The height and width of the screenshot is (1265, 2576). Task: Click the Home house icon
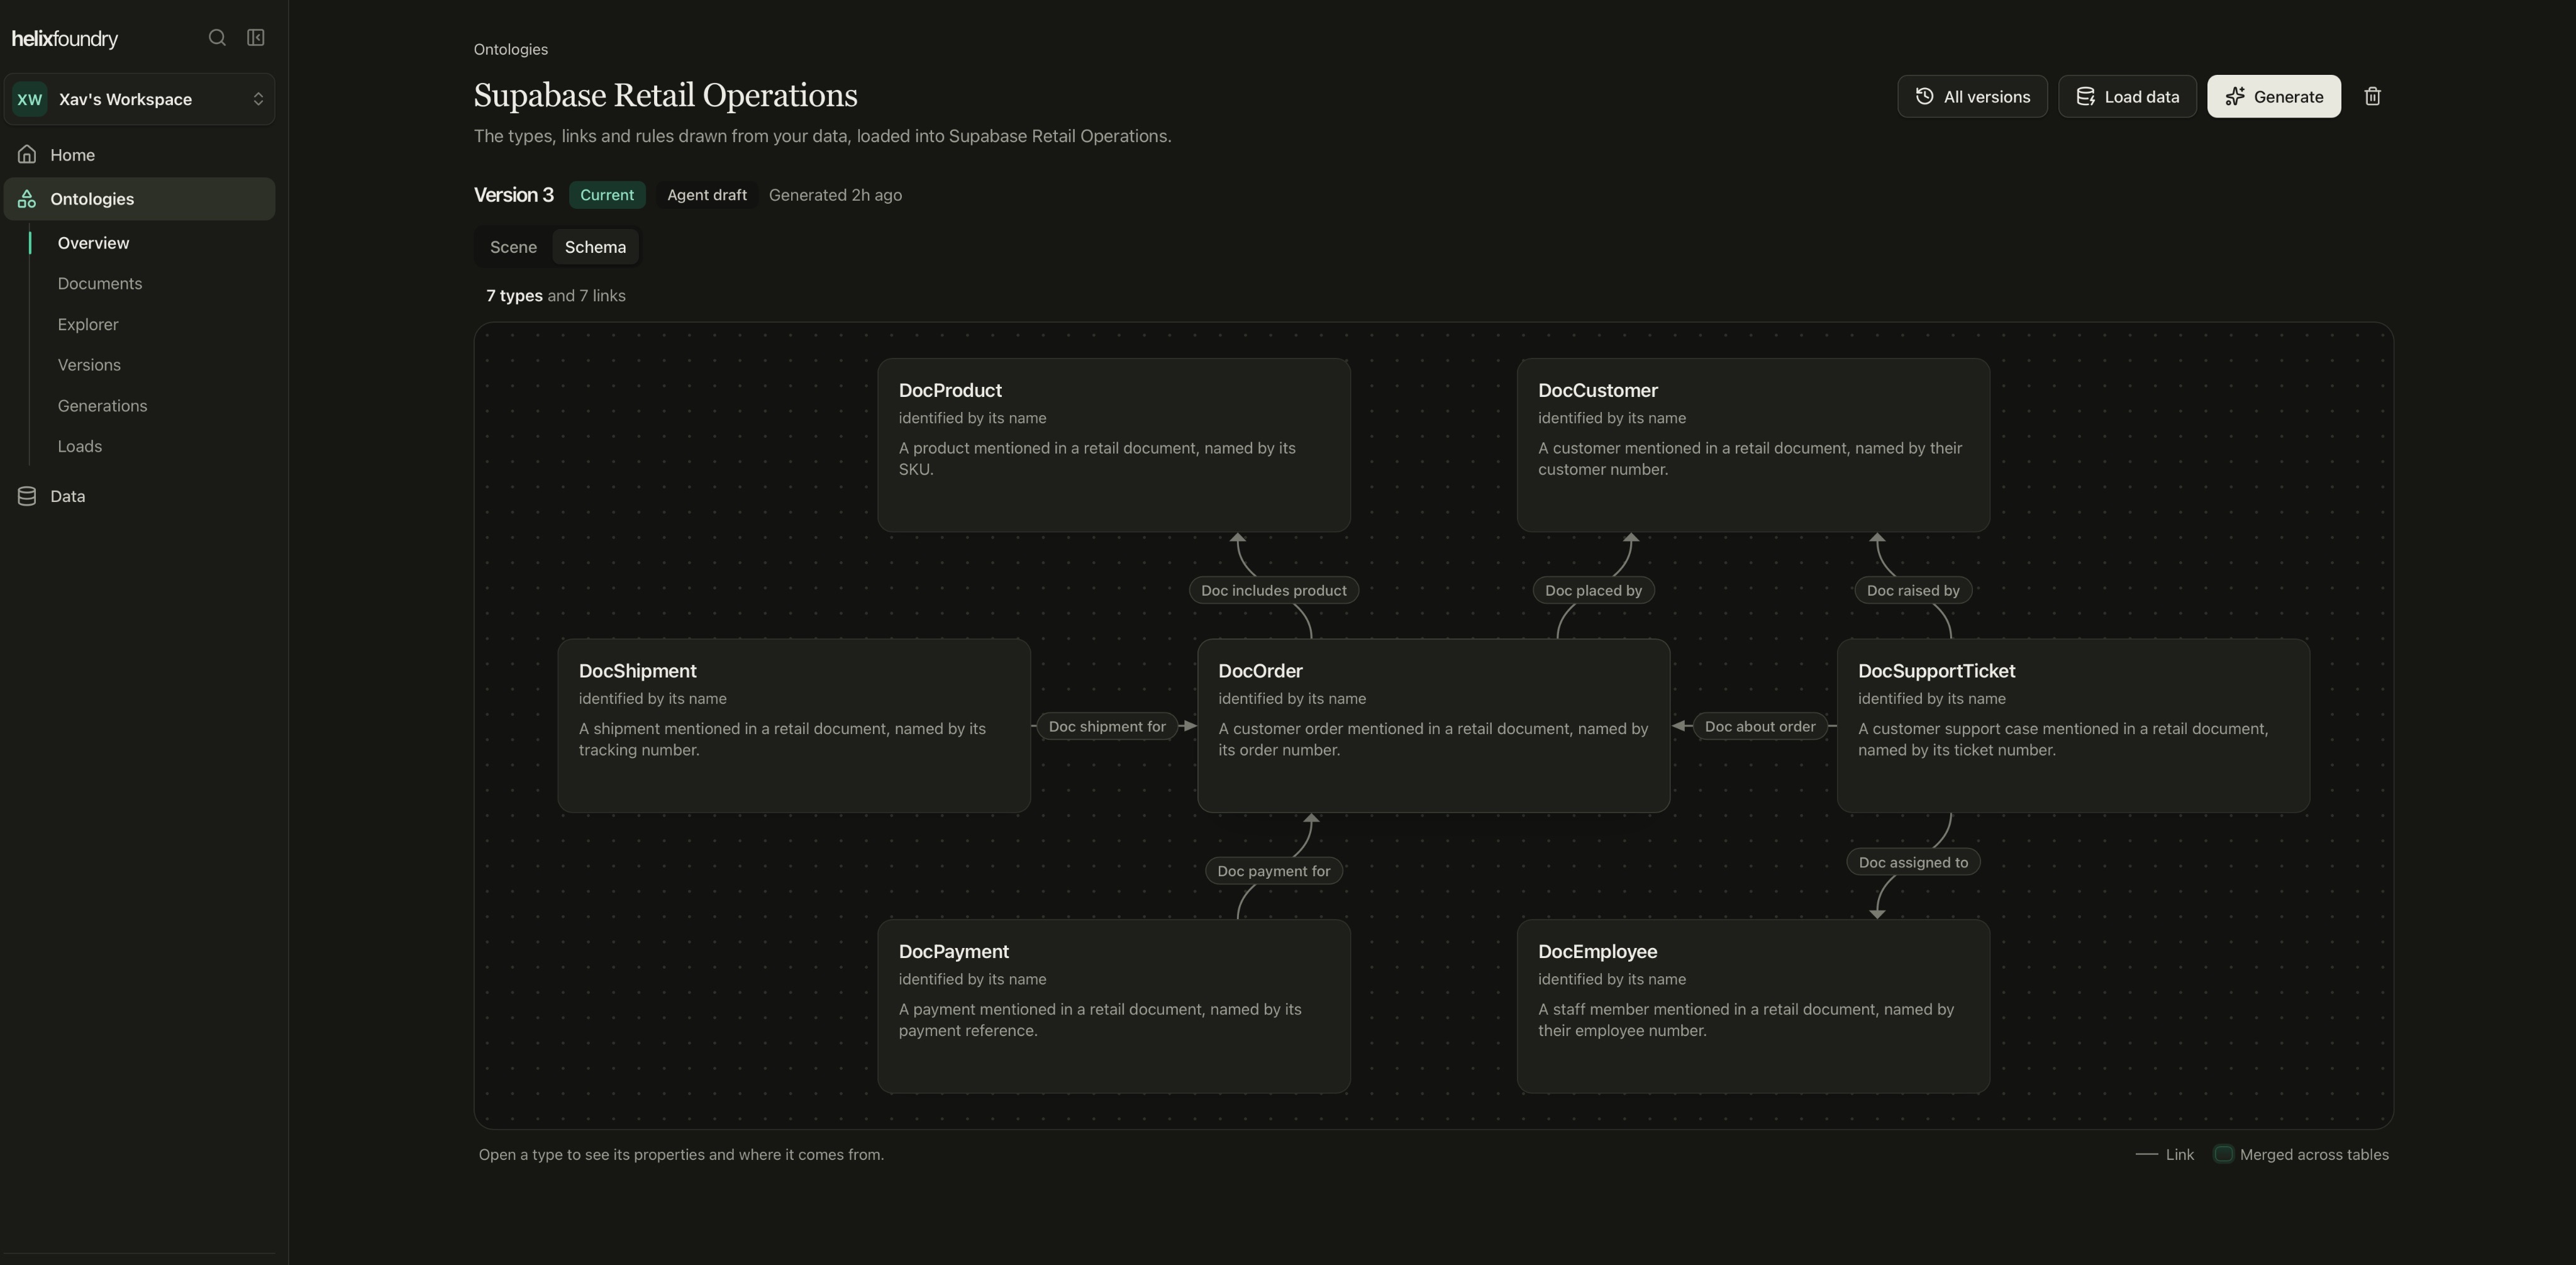[x=27, y=154]
